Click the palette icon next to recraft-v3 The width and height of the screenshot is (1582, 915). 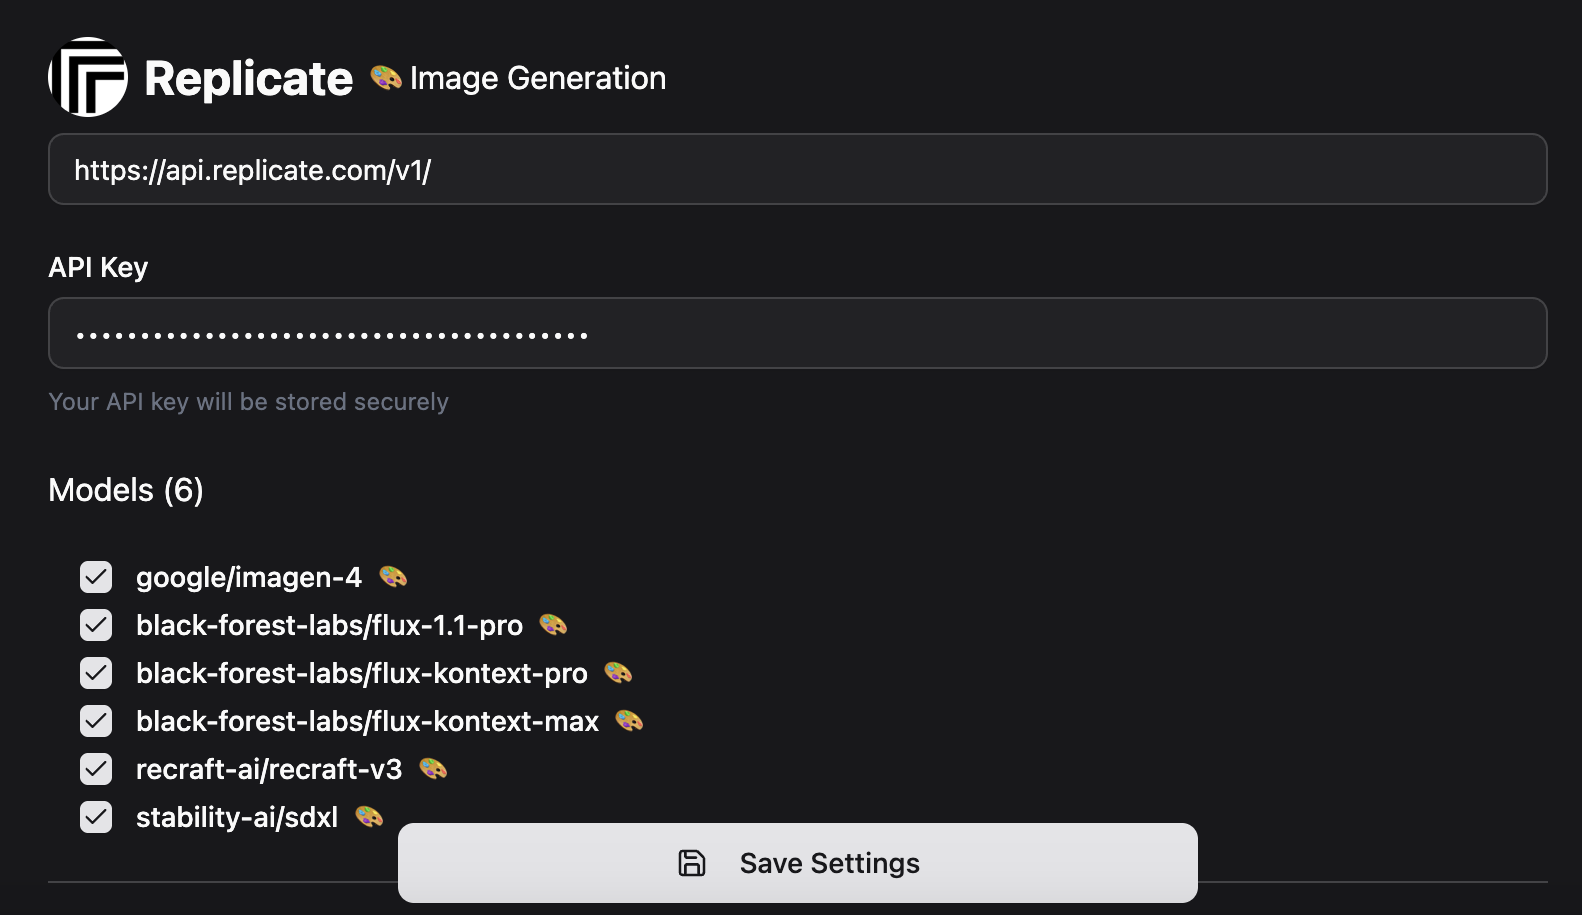tap(433, 768)
